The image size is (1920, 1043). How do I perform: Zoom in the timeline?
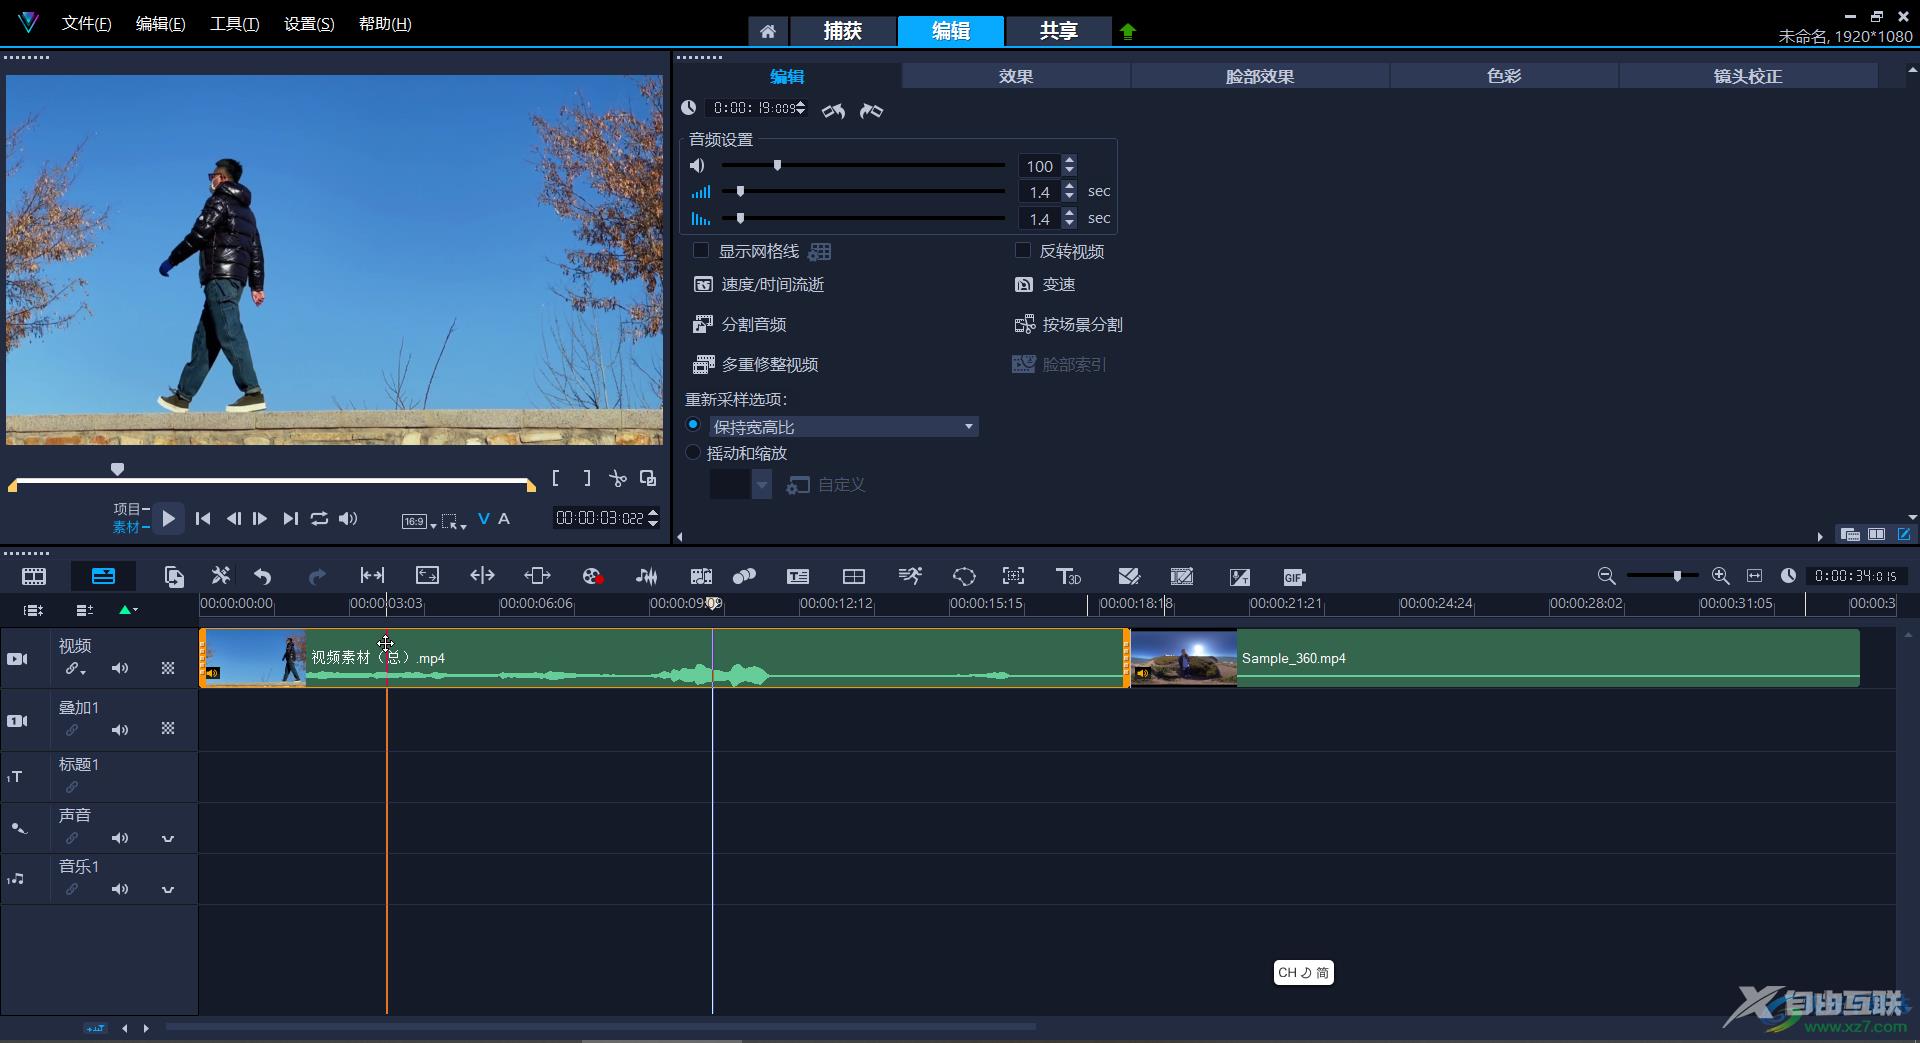coord(1720,575)
